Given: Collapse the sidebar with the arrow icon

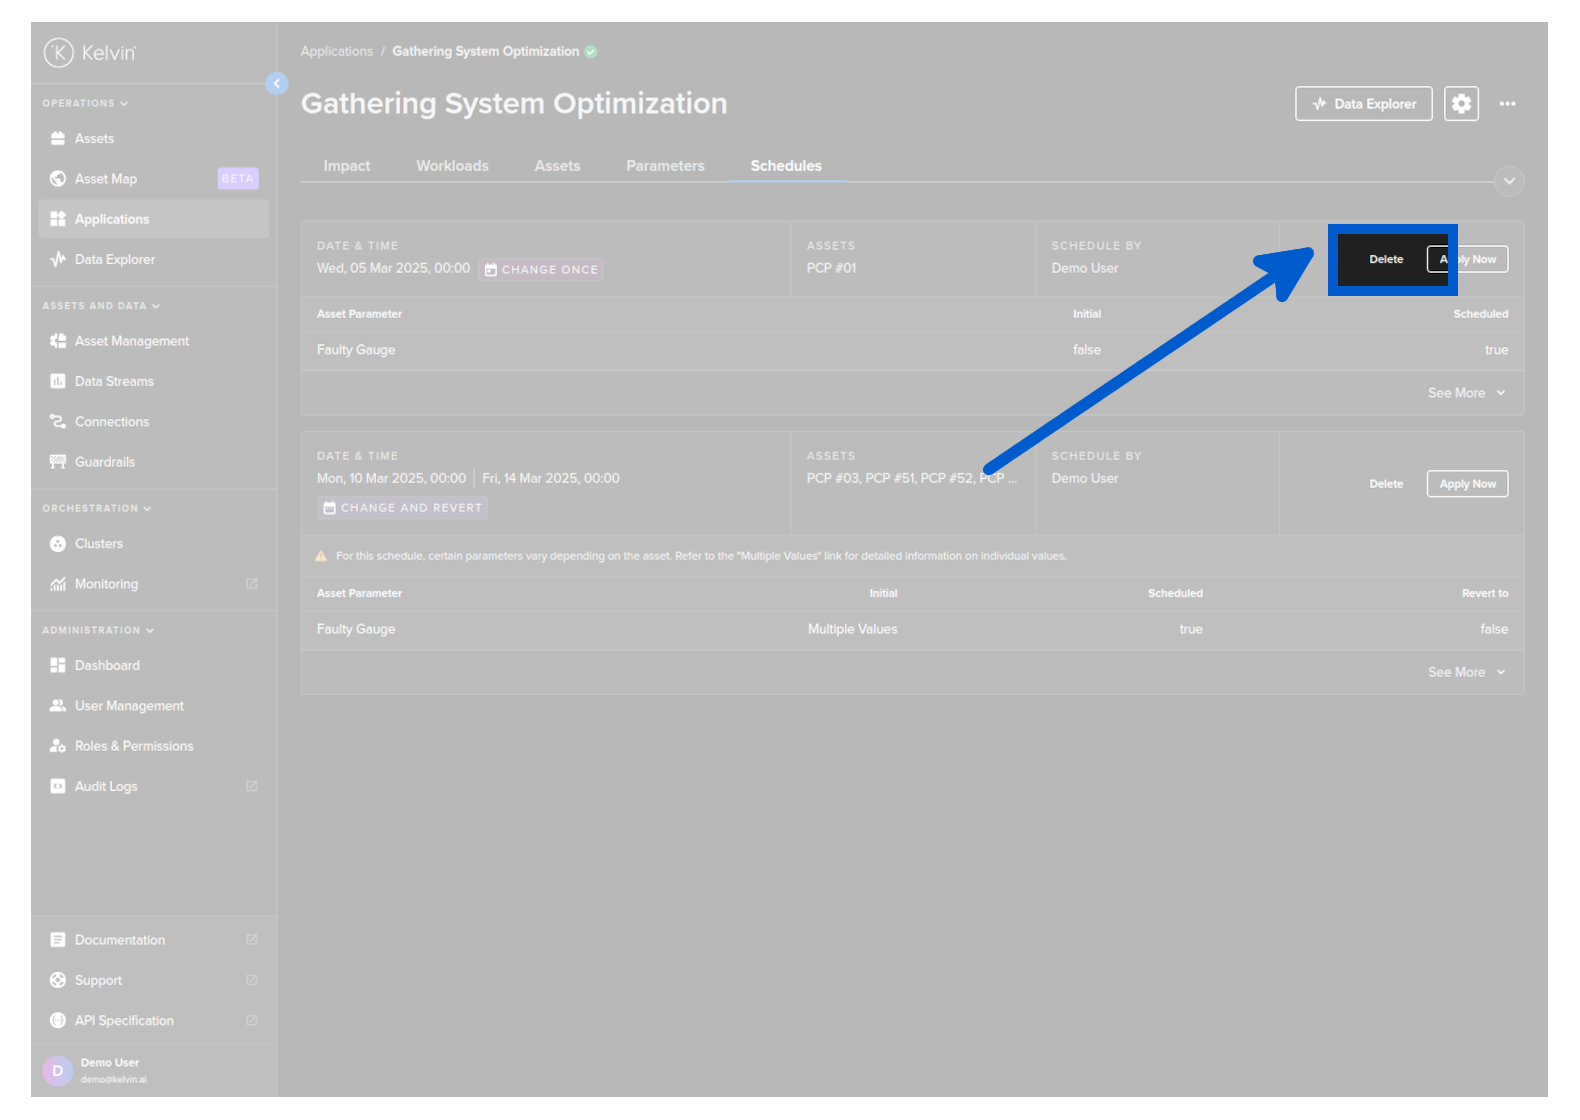Looking at the screenshot, I should (x=277, y=84).
